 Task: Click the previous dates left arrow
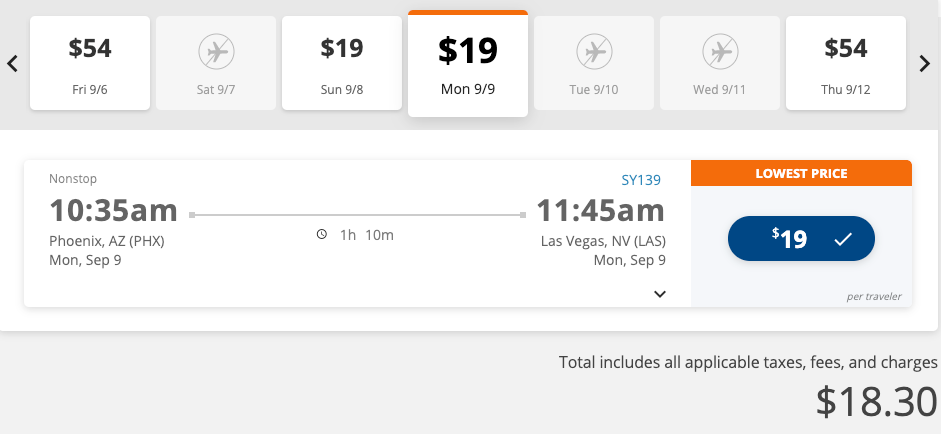pos(13,64)
